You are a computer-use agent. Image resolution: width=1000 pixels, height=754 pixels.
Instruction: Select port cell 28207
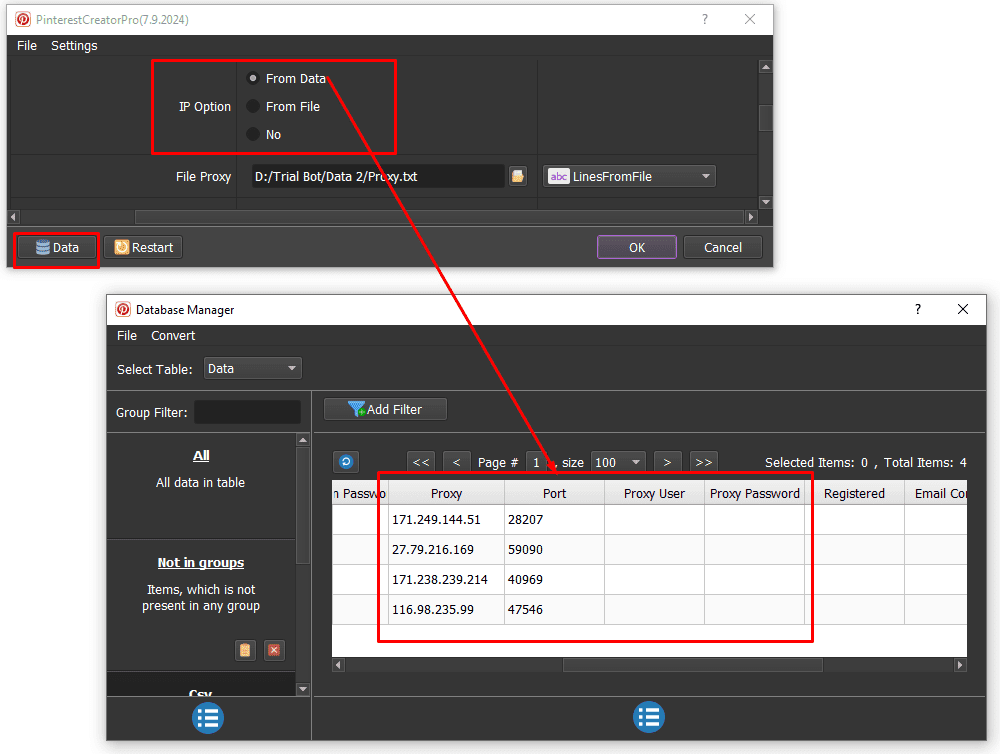click(554, 519)
